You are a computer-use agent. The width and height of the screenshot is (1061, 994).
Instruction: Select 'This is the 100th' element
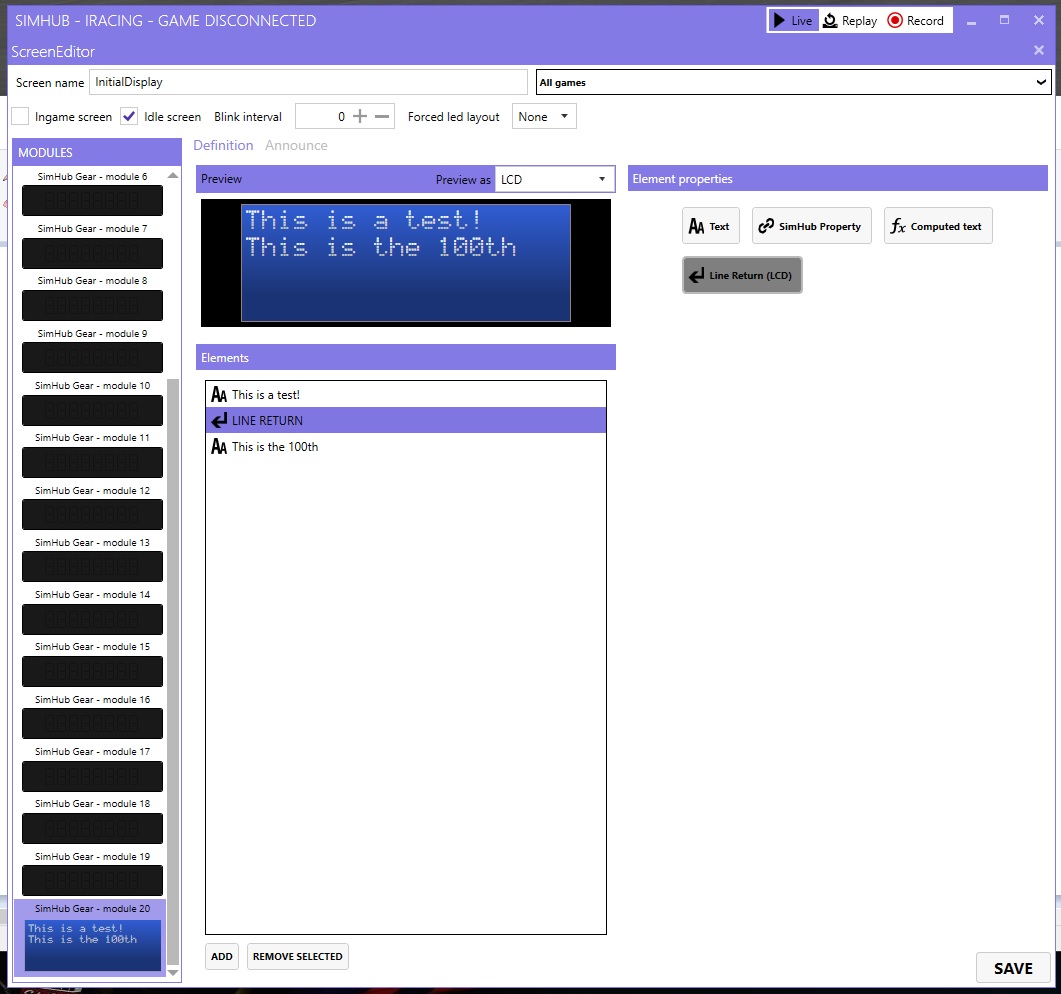point(405,447)
